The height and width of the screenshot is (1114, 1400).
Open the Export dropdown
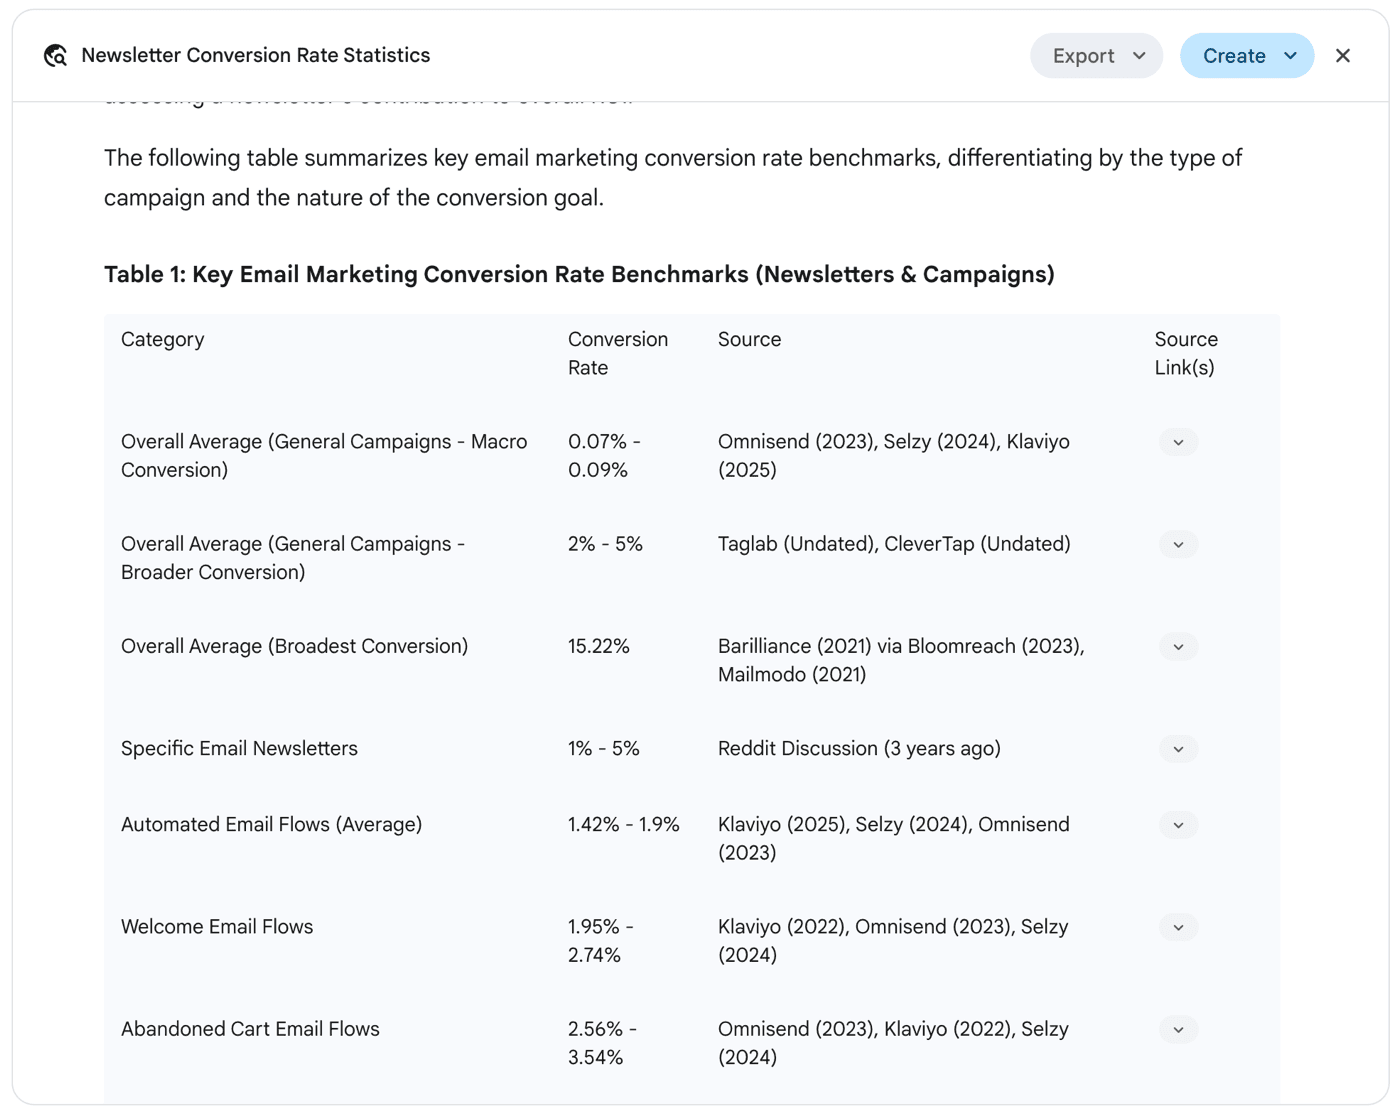pyautogui.click(x=1096, y=56)
